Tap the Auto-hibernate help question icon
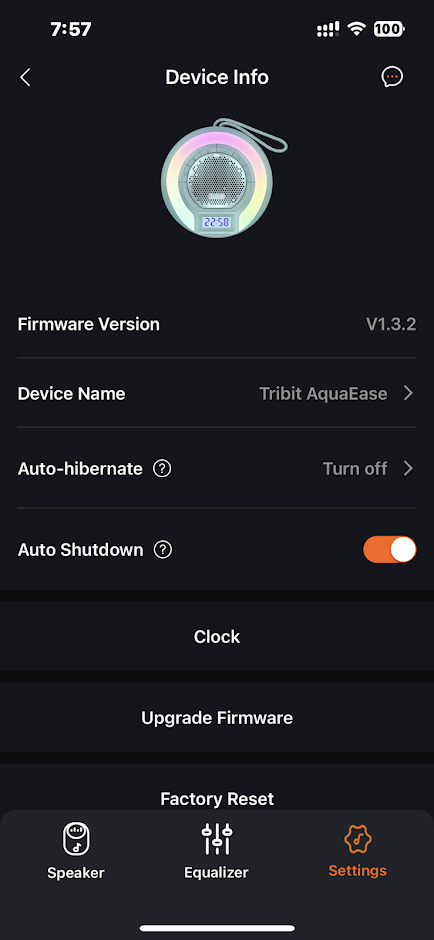 (162, 468)
